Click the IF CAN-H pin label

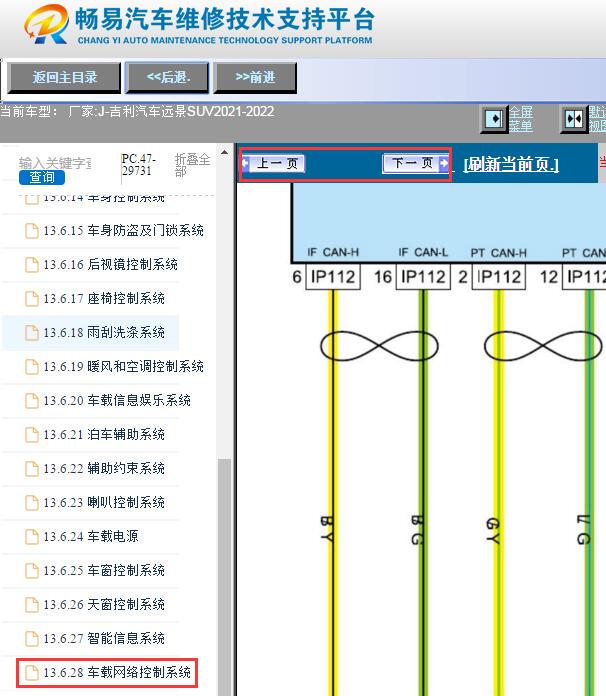(333, 252)
